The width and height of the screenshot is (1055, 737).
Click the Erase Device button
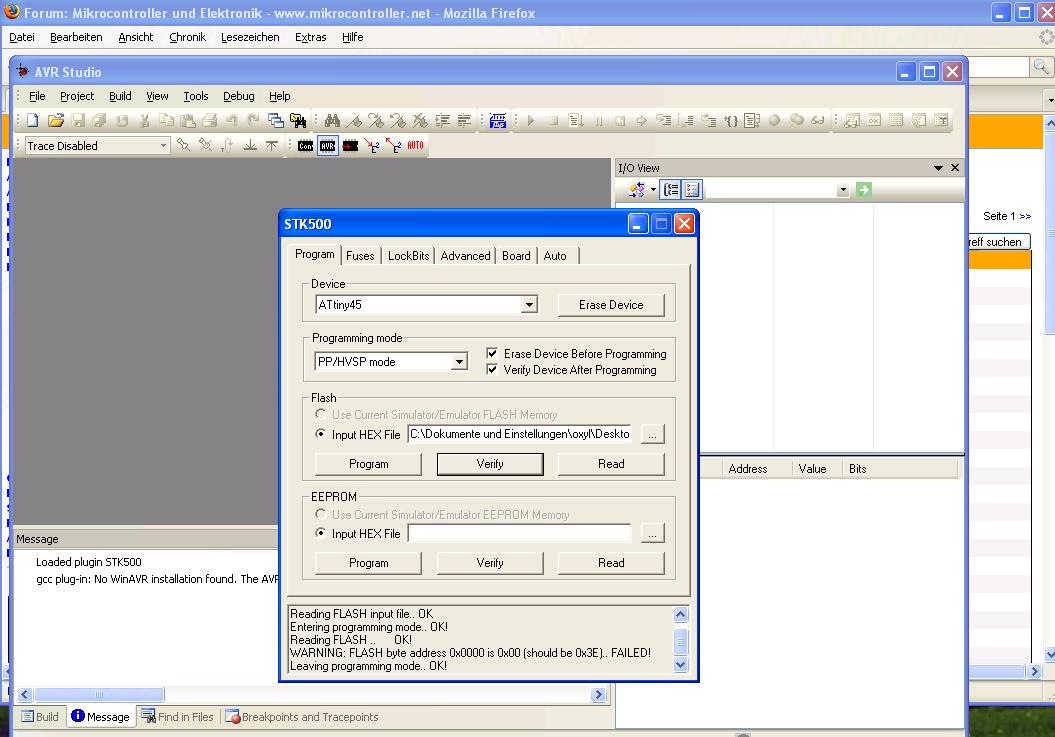(x=611, y=305)
